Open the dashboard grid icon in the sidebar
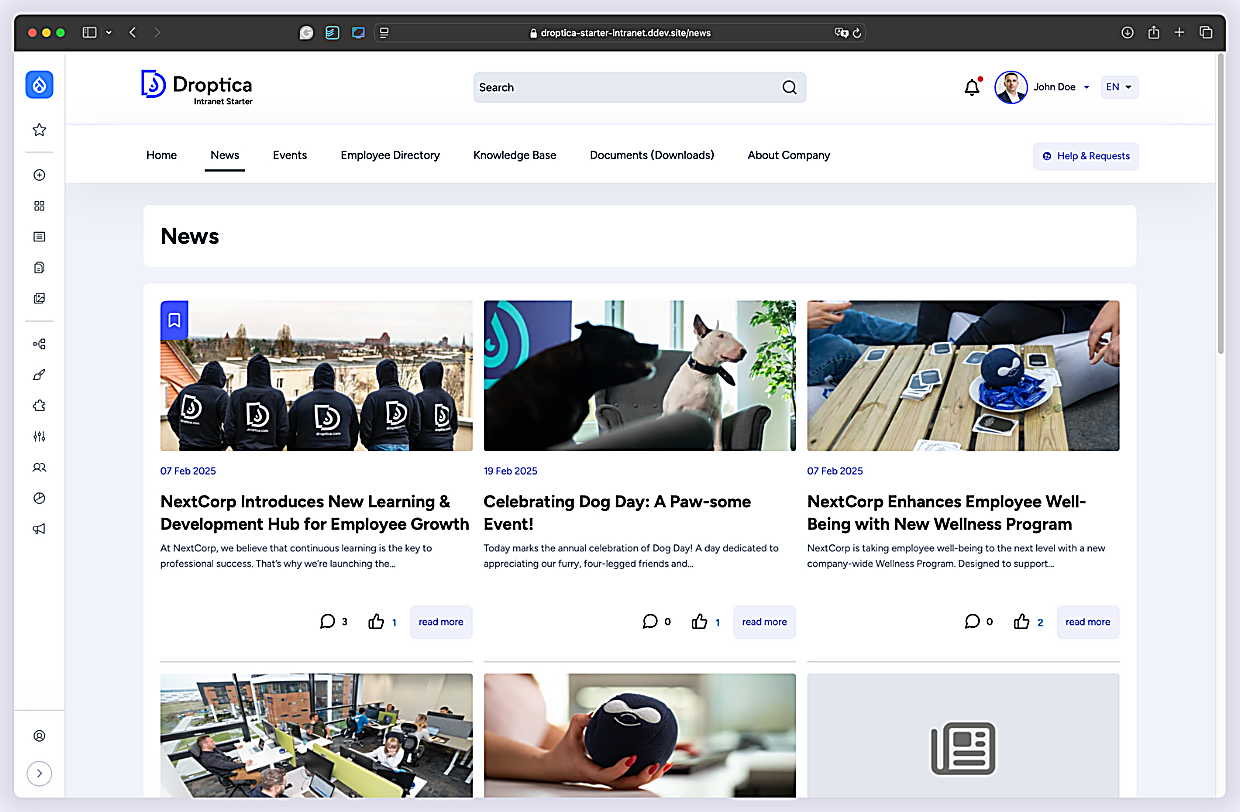The height and width of the screenshot is (812, 1240). (39, 206)
